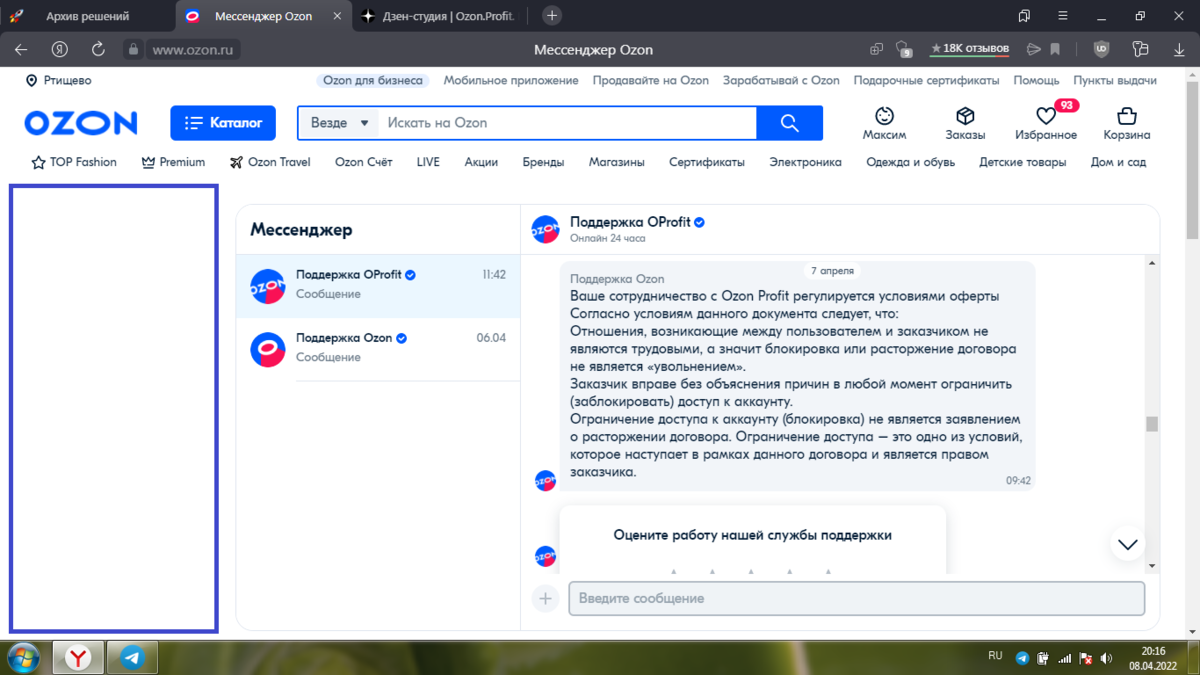The height and width of the screenshot is (675, 1200).
Task: Focus the Введите сообщение input field
Action: [x=857, y=599]
